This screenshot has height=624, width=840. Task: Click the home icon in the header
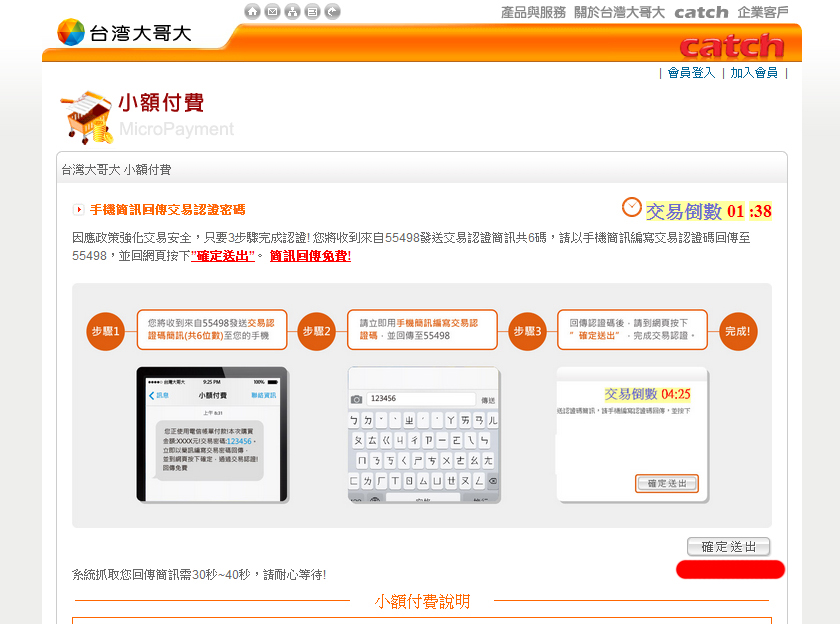(252, 11)
